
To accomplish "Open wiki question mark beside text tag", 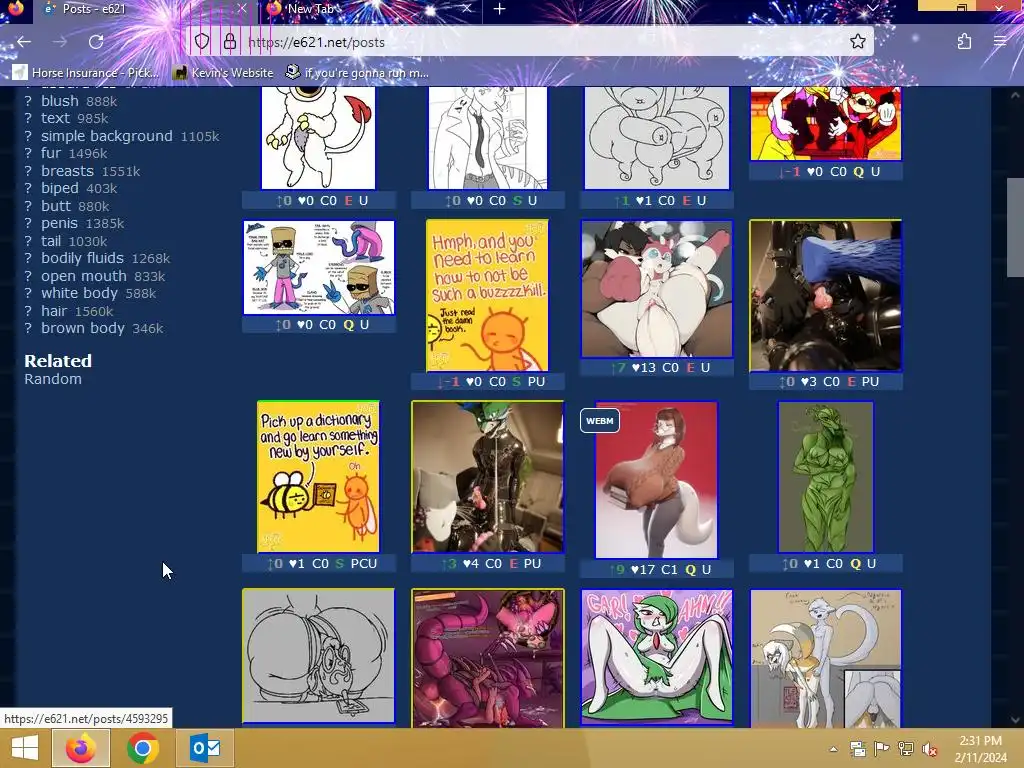I will (x=28, y=118).
